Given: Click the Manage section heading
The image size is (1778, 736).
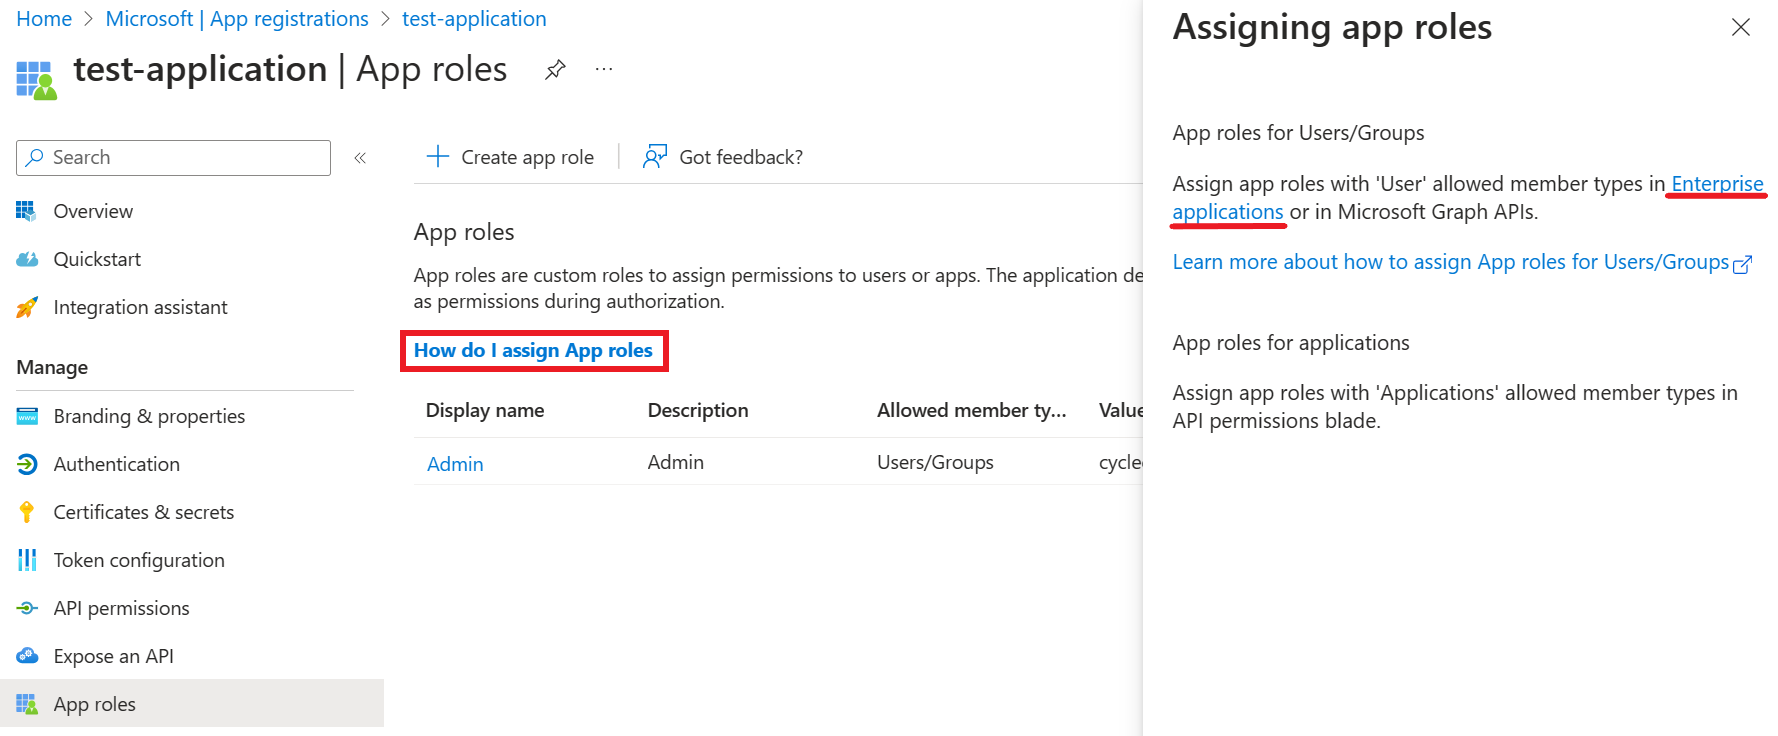Looking at the screenshot, I should (x=52, y=368).
